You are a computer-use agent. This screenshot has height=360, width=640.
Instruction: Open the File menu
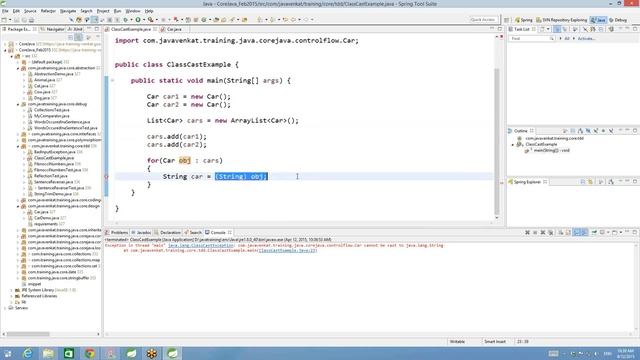[x=5, y=11]
